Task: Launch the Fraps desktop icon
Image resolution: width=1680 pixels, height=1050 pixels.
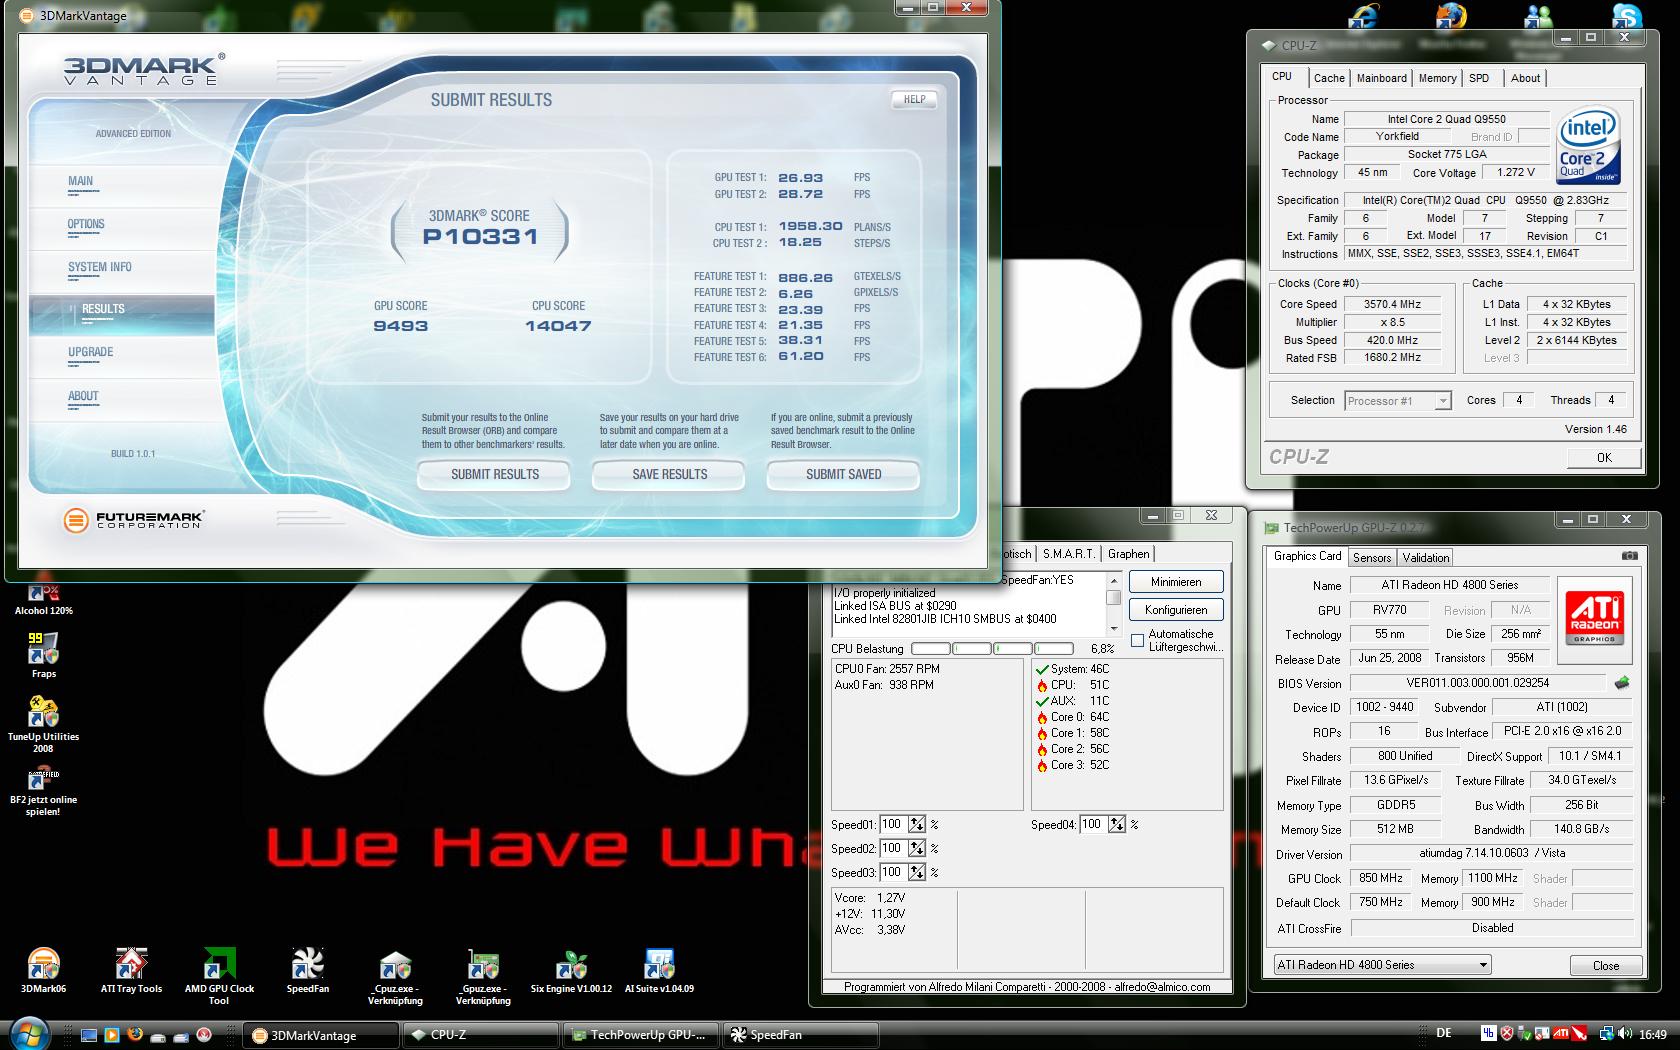Action: [x=43, y=654]
